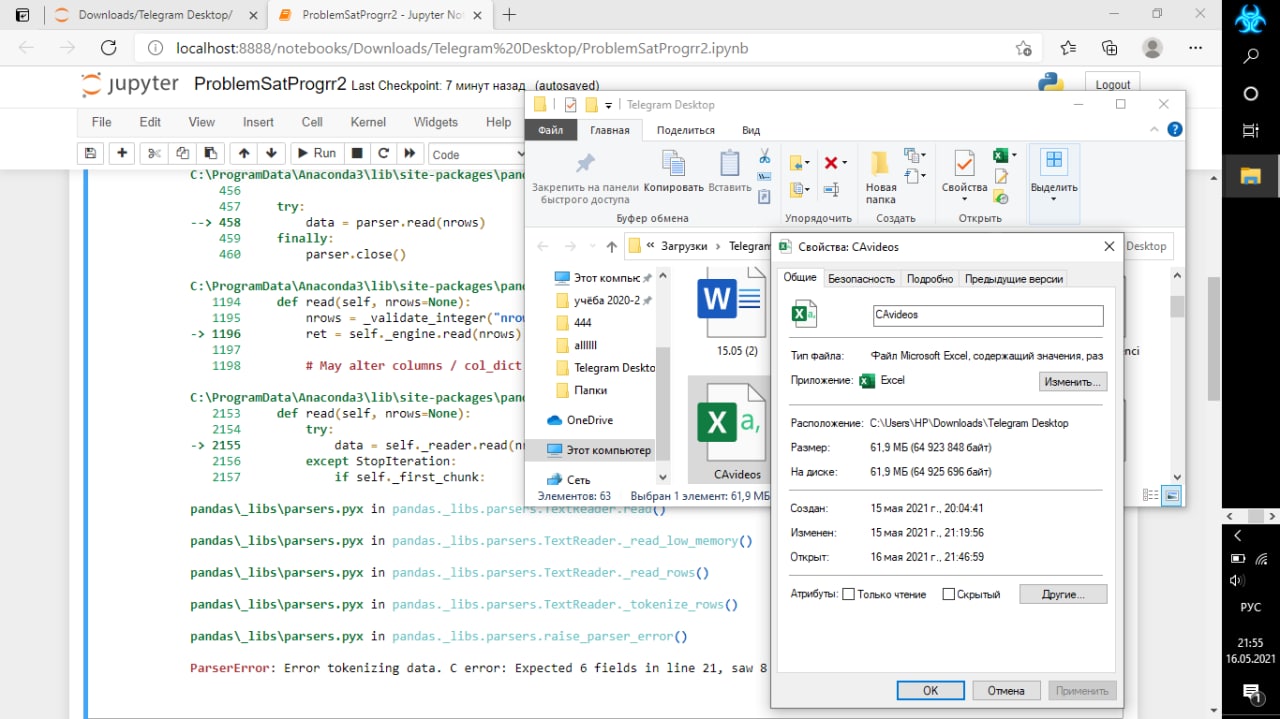The image size is (1280, 719).
Task: Click the Копировать icon in Explorer ribbon
Action: (x=673, y=171)
